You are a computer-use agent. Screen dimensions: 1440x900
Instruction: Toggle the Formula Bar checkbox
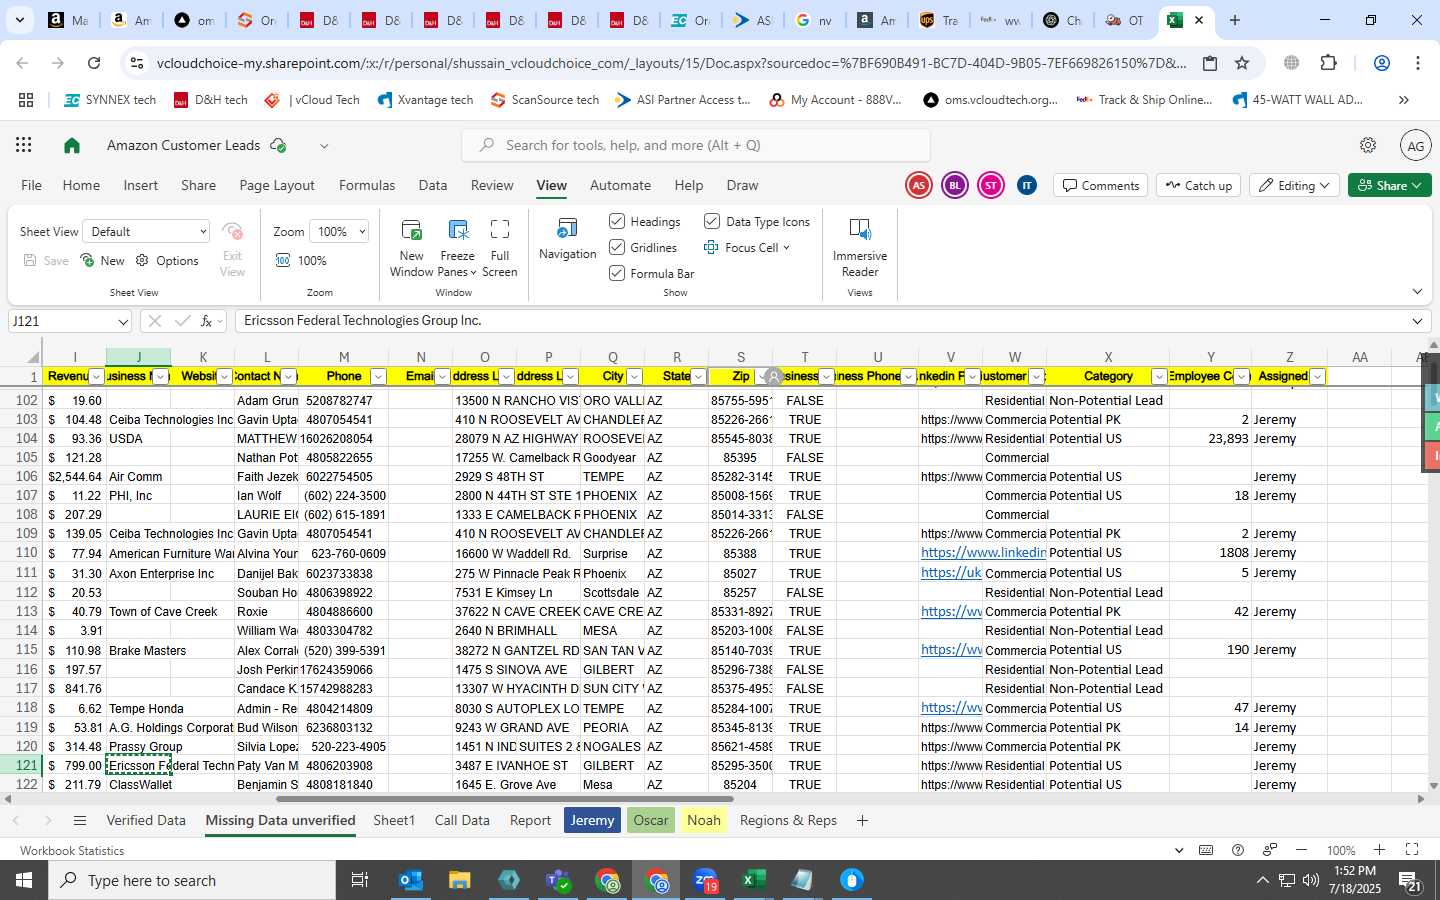click(x=617, y=273)
